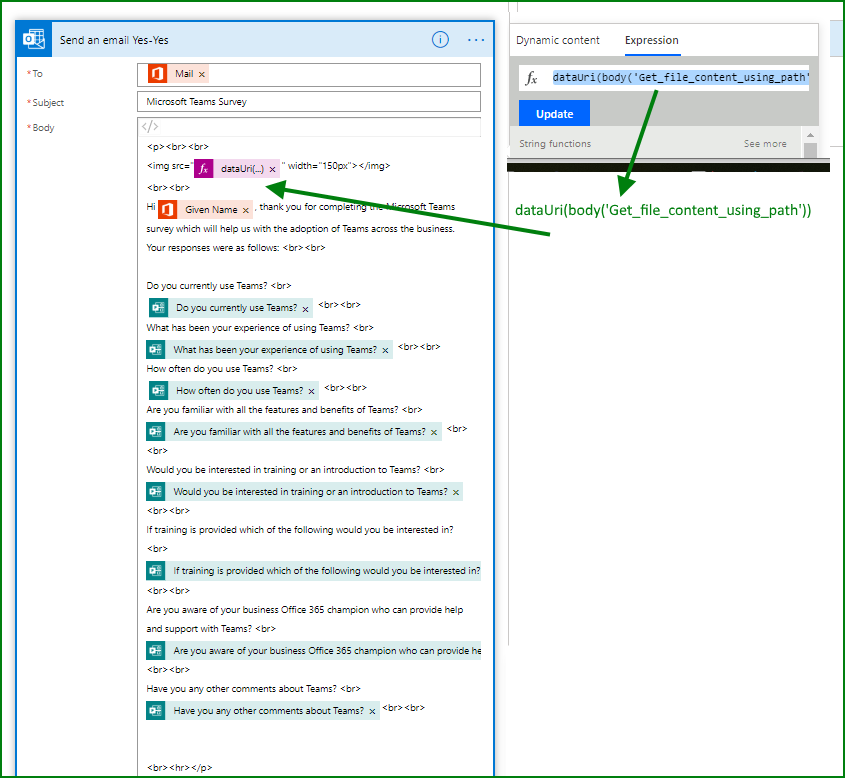Open the info icon for Send an email

[x=440, y=39]
